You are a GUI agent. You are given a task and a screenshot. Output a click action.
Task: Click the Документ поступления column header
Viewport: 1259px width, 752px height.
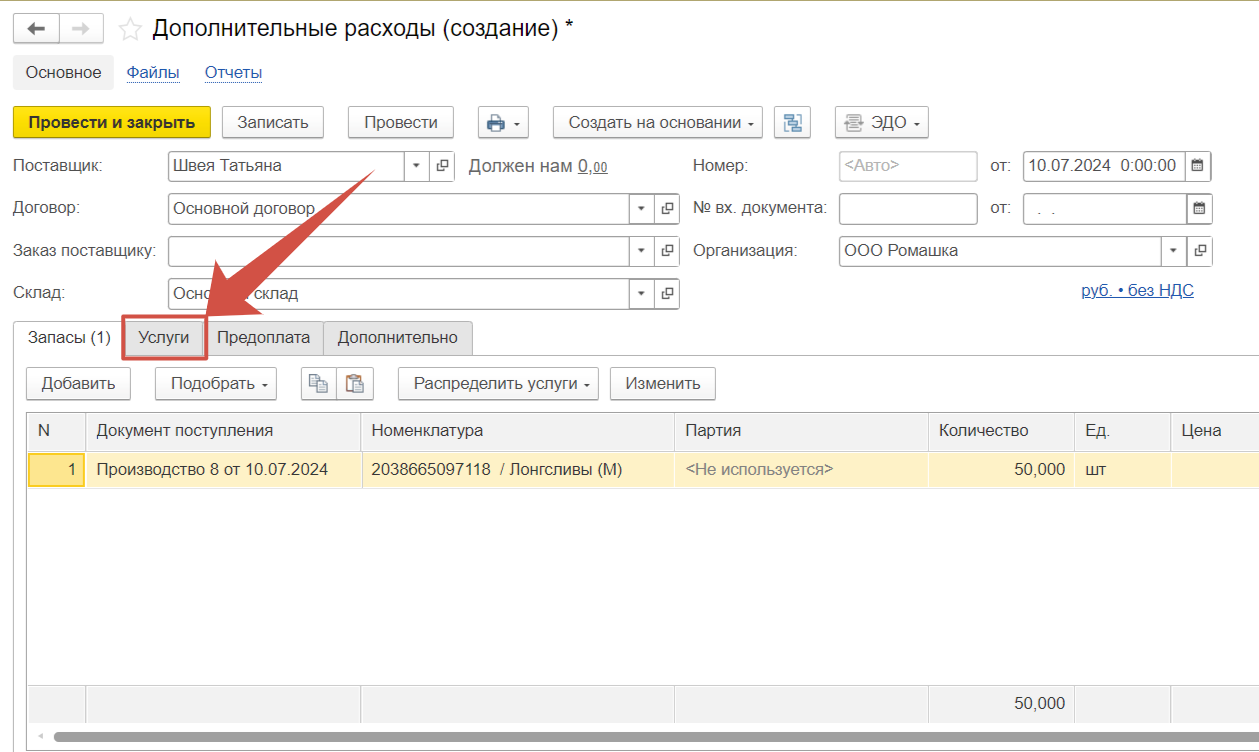pyautogui.click(x=223, y=431)
